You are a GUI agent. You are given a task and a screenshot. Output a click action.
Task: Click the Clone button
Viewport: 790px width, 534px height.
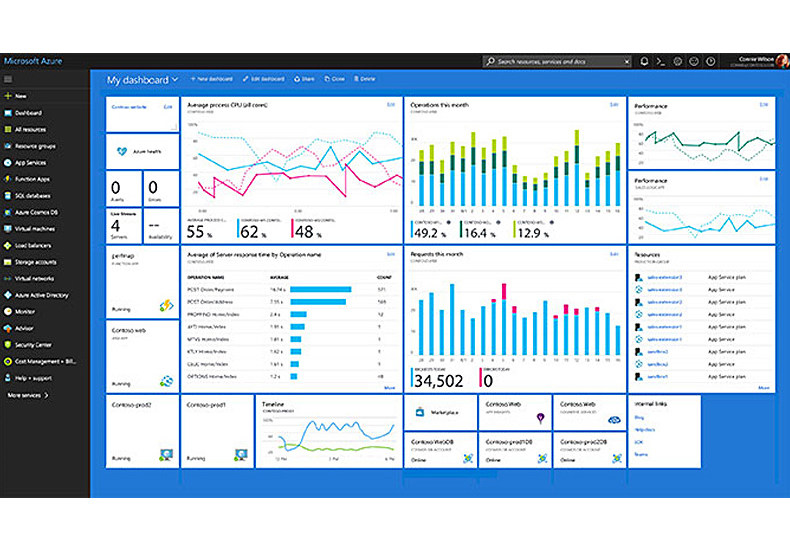[x=335, y=79]
